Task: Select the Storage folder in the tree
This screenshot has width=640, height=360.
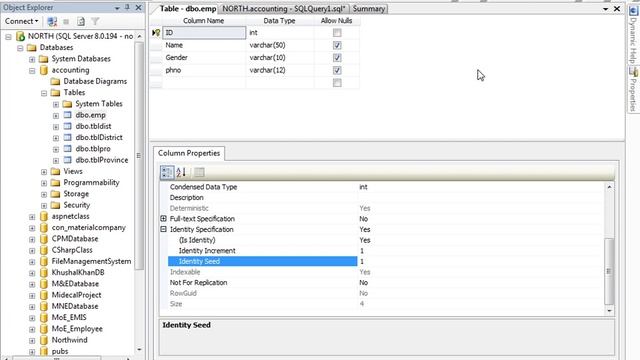Action: pyautogui.click(x=76, y=194)
